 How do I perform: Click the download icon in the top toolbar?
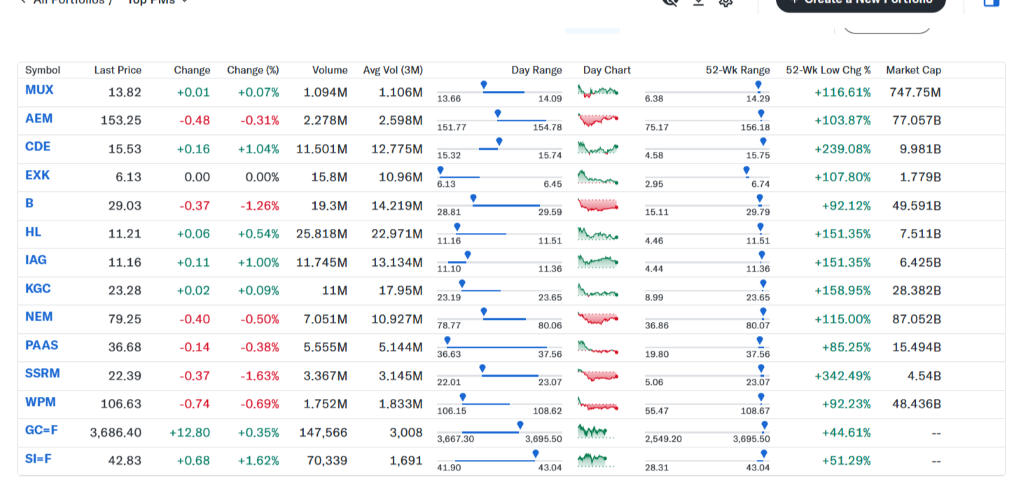698,3
